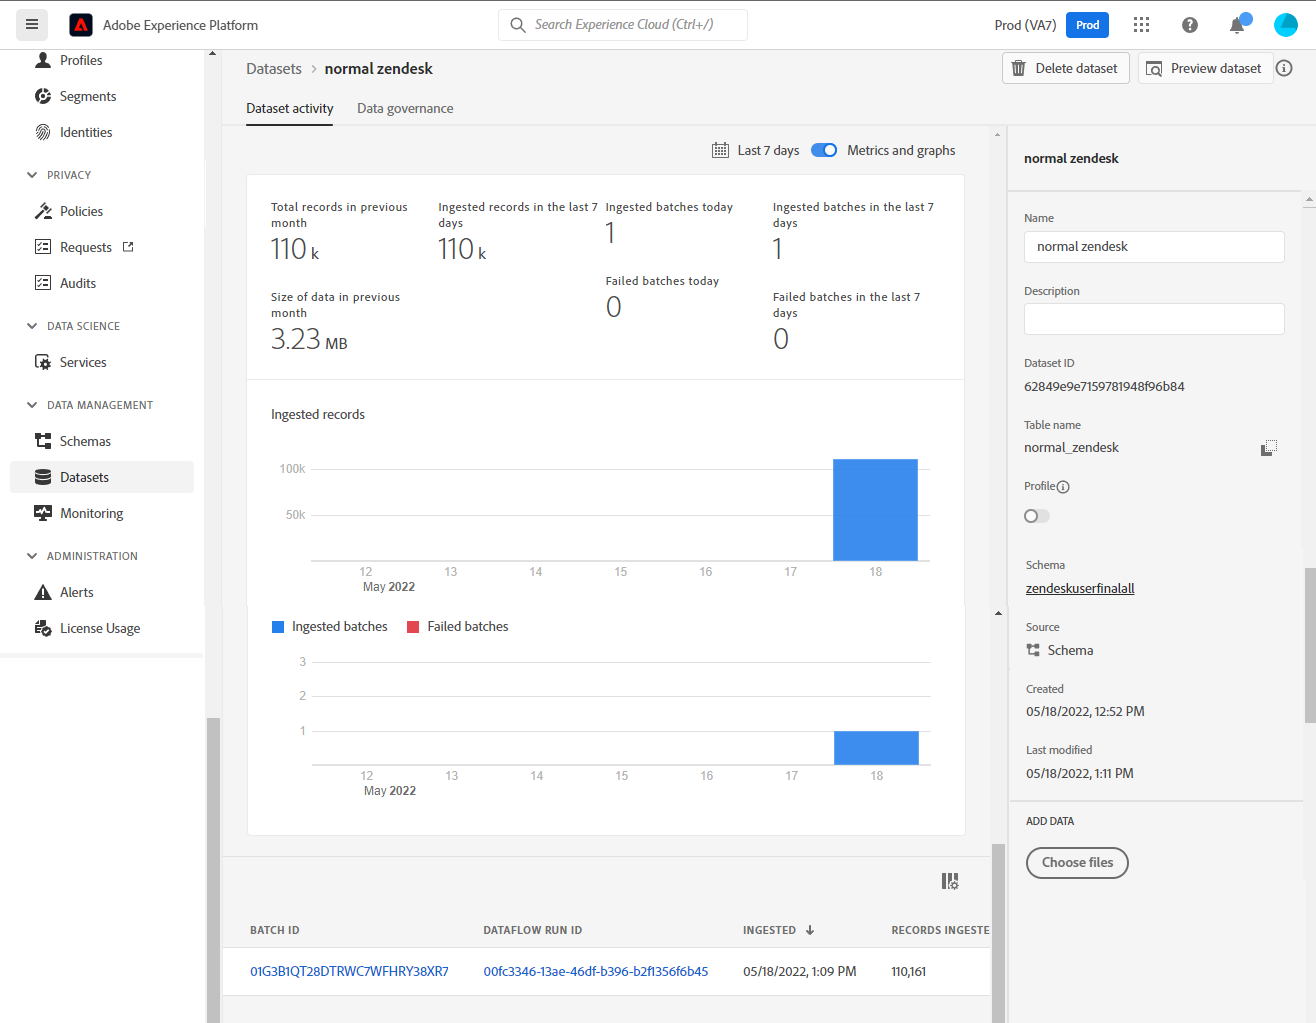Open column settings for batch table
The width and height of the screenshot is (1316, 1023).
click(x=950, y=881)
